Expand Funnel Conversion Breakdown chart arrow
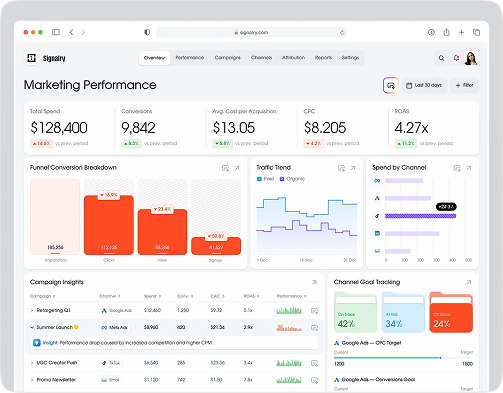 (237, 168)
